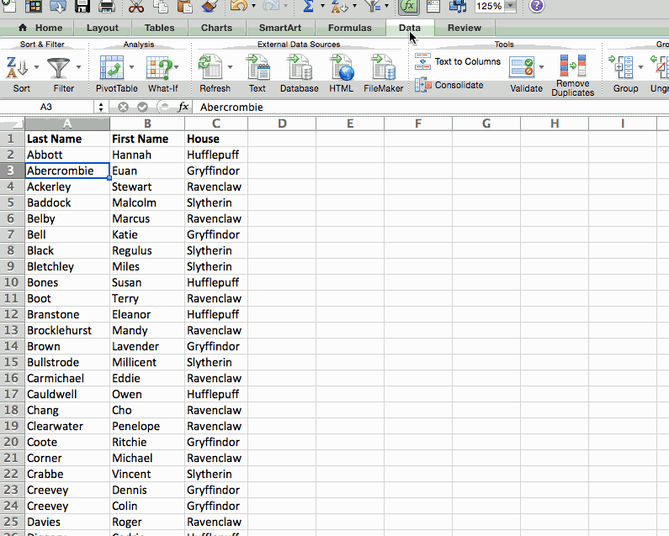Click the Remove Duplicates icon
The image size is (669, 536).
[x=573, y=68]
